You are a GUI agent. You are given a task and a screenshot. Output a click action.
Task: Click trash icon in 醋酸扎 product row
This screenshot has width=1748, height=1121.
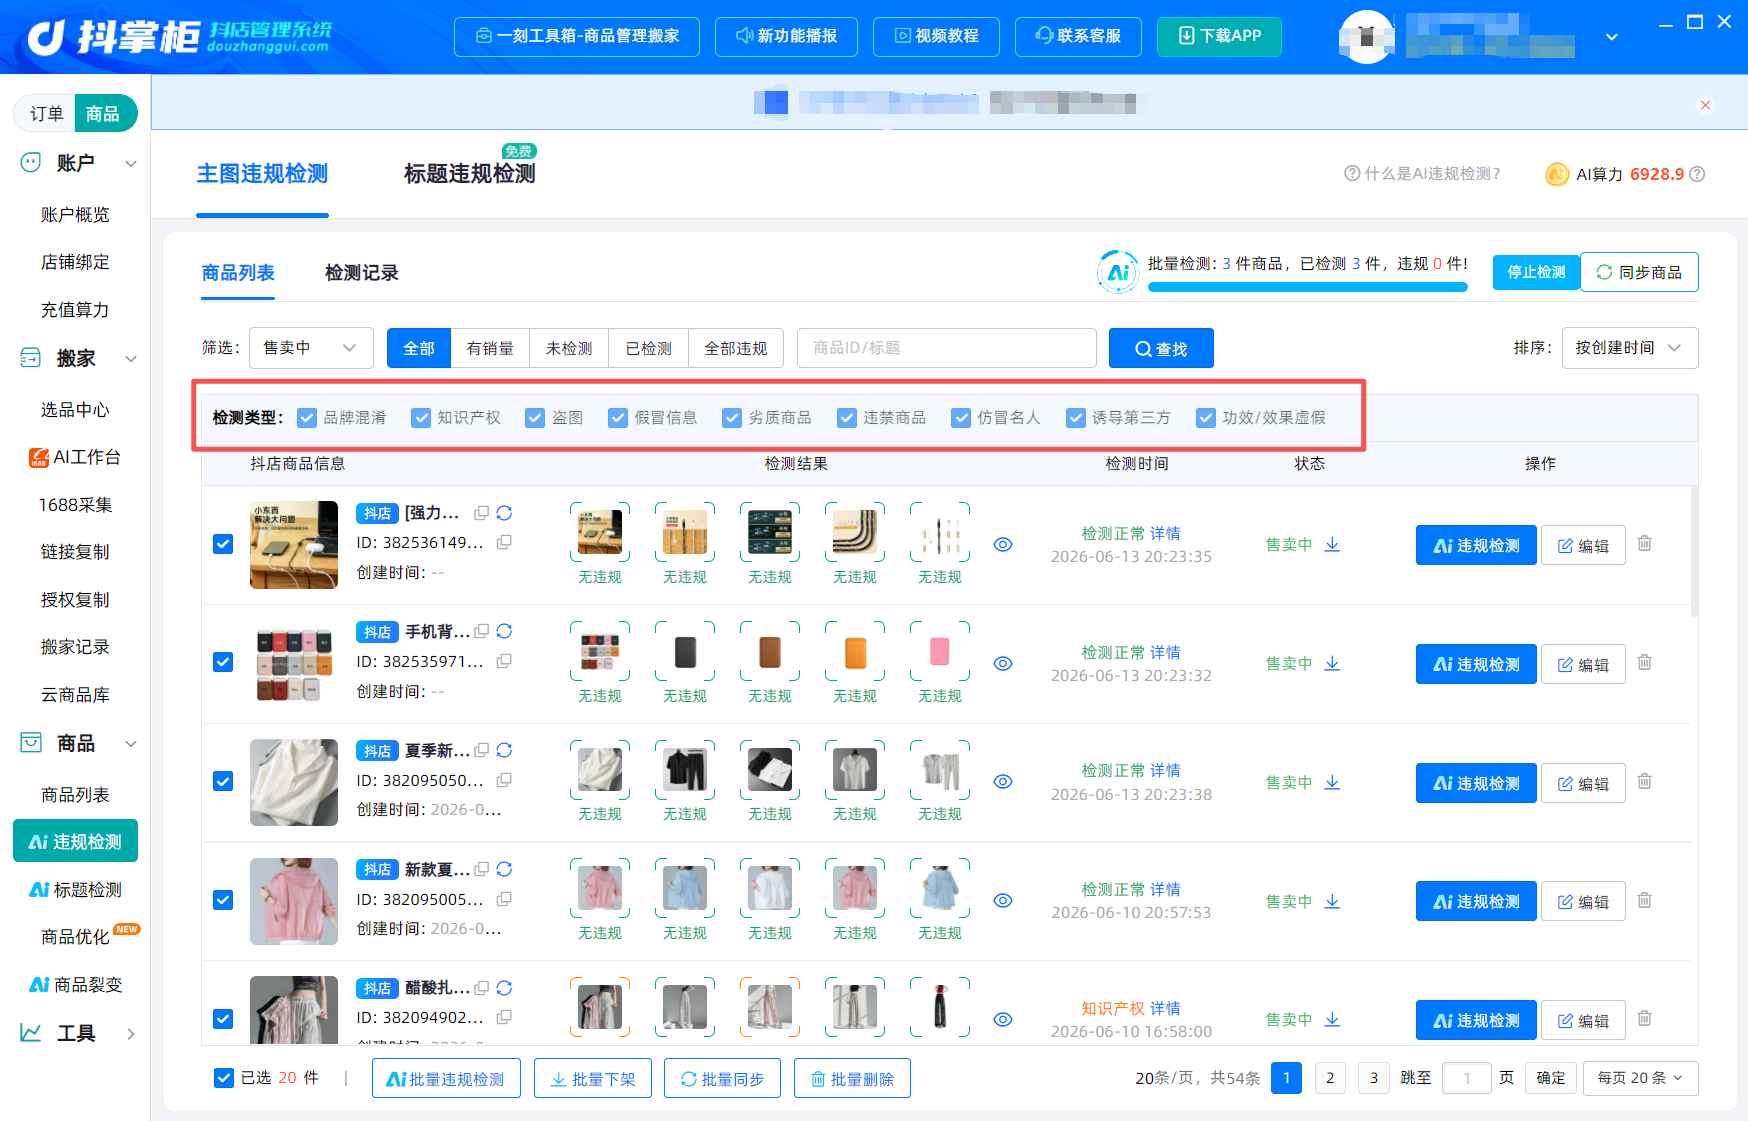tap(1645, 1019)
